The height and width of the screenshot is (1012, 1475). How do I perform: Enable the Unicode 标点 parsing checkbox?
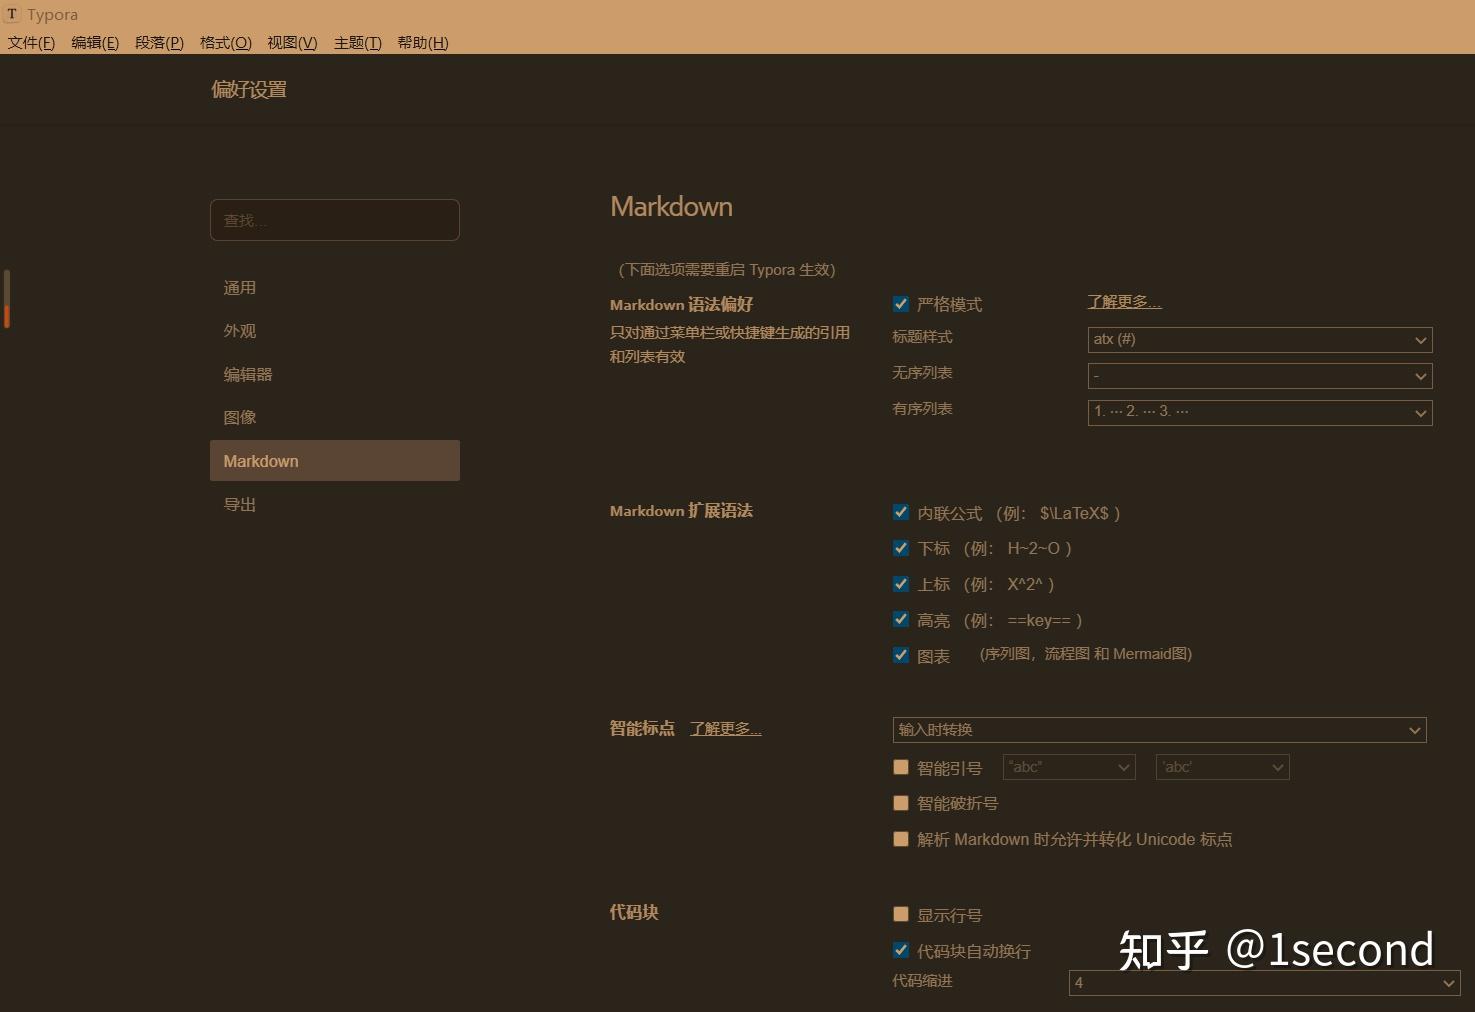point(901,839)
